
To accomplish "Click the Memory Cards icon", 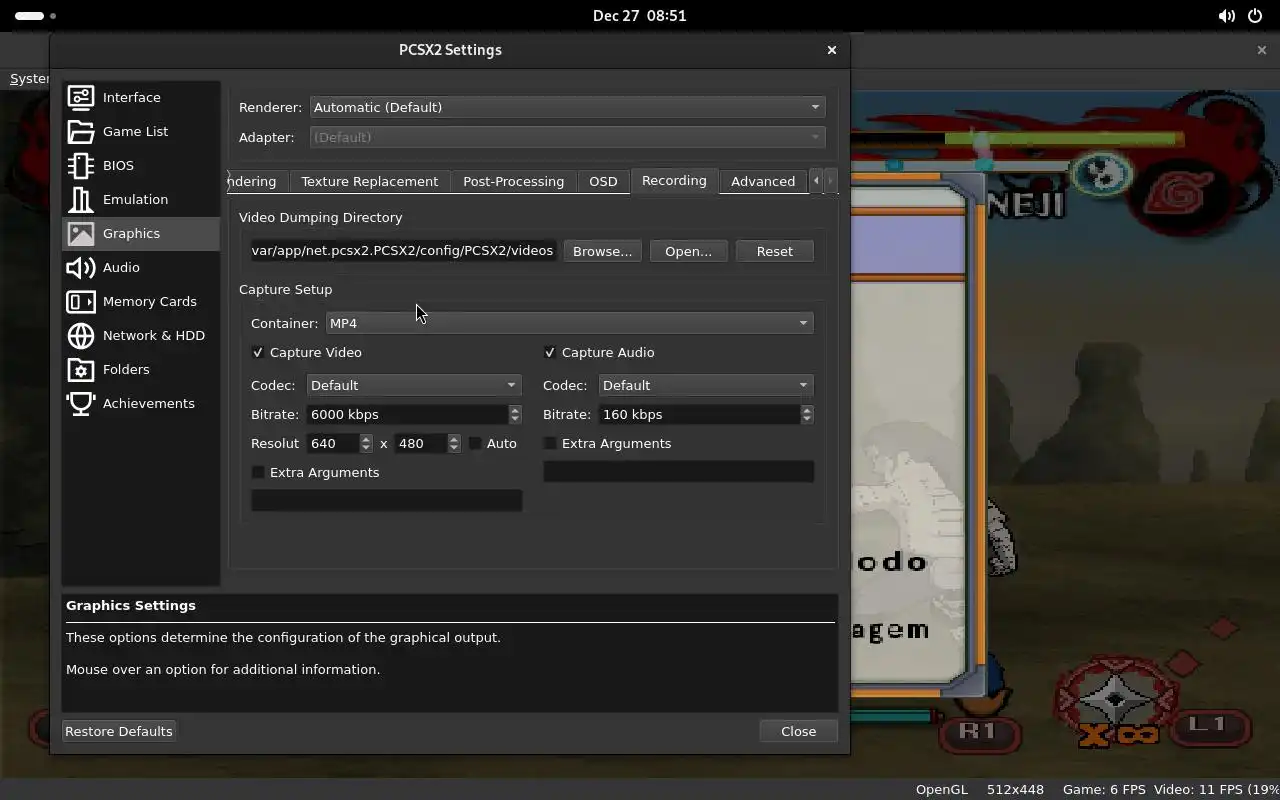I will pos(81,301).
